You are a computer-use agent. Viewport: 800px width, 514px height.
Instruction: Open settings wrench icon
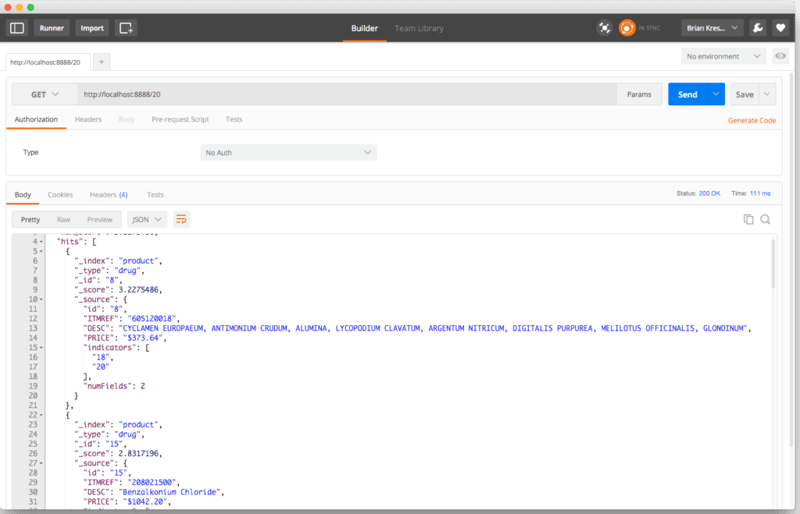point(758,28)
